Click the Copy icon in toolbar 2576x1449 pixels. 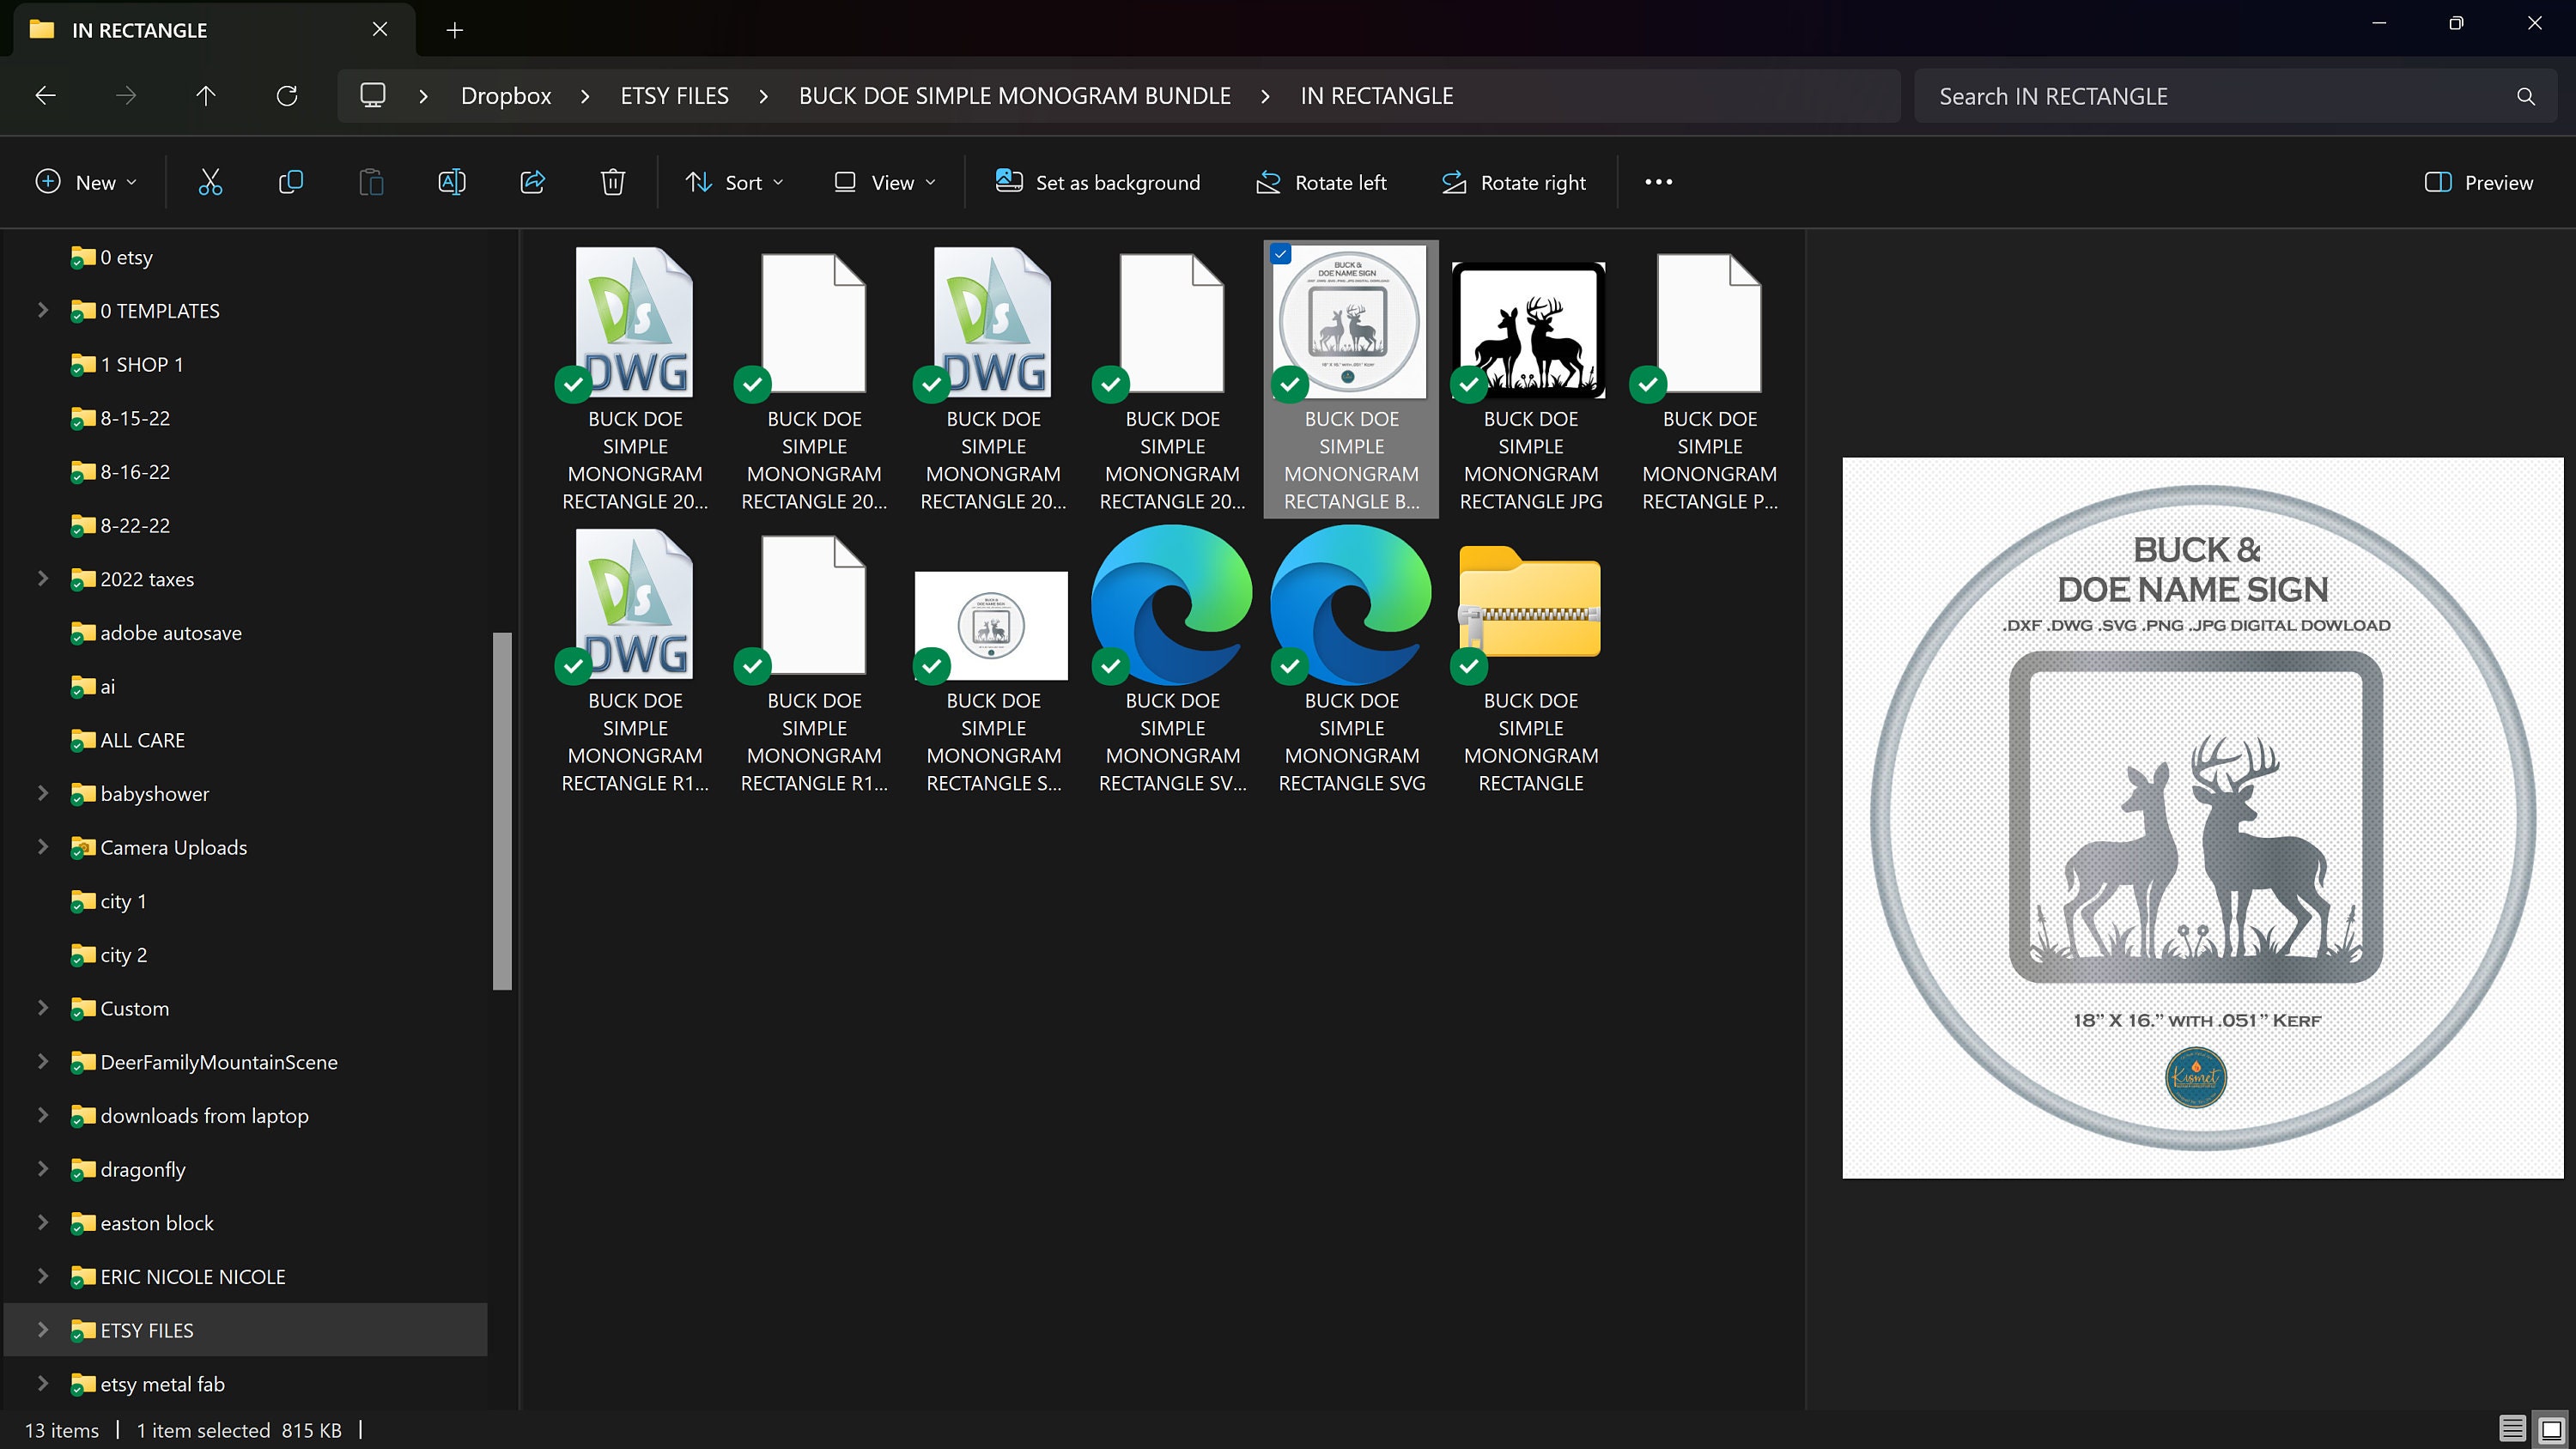(x=291, y=182)
